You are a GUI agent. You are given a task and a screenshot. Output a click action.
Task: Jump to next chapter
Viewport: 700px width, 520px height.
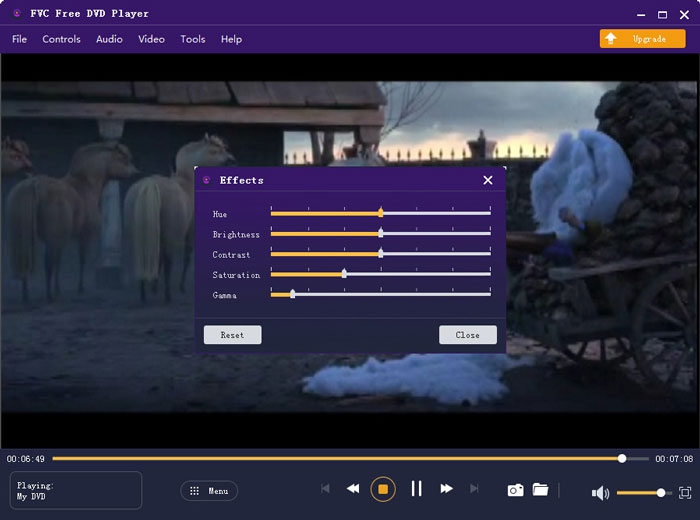pyautogui.click(x=475, y=489)
